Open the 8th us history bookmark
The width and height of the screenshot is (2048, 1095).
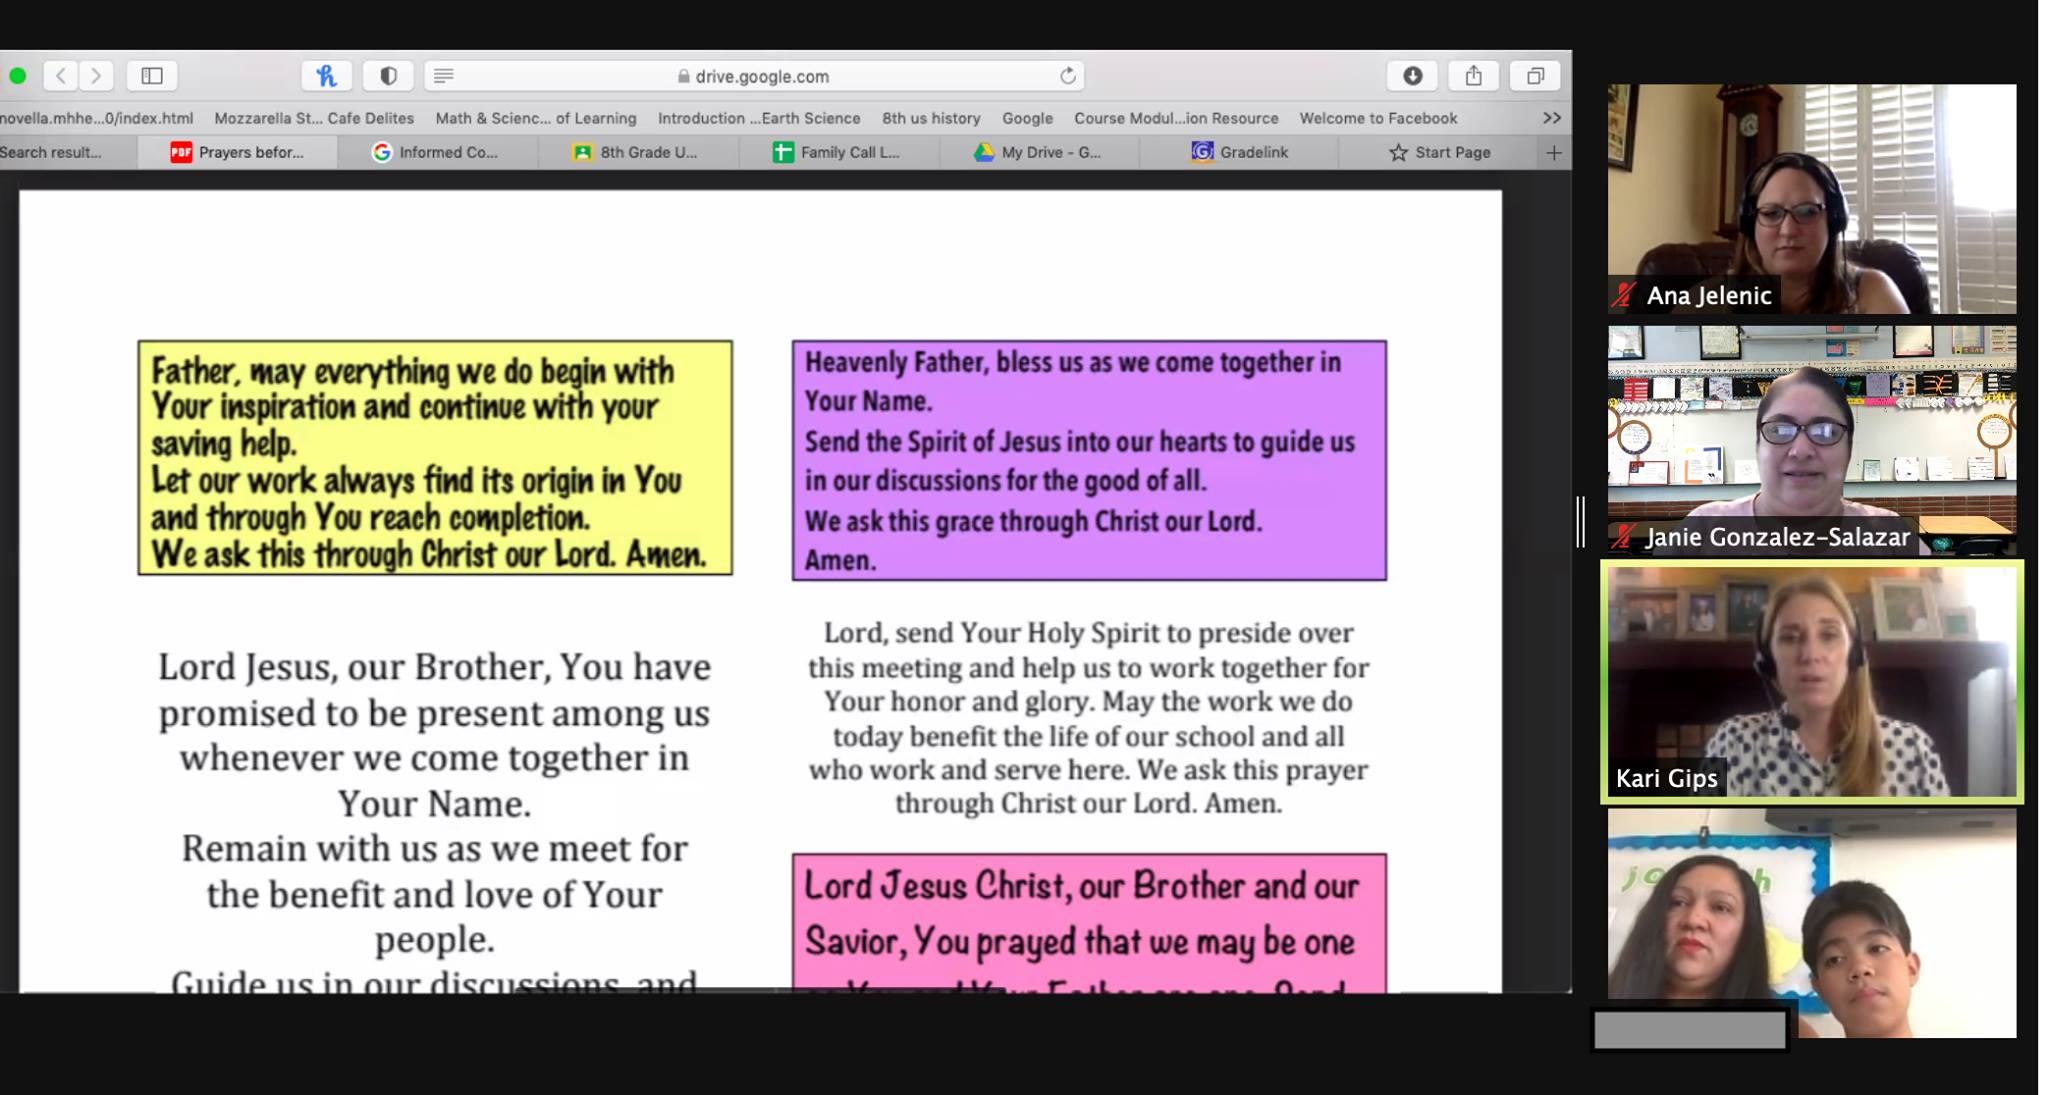pyautogui.click(x=931, y=118)
